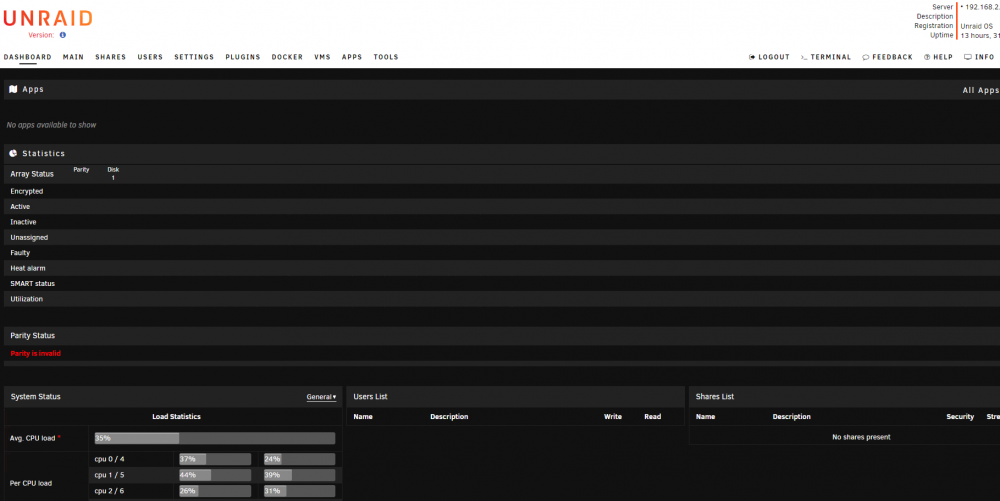This screenshot has width=1000, height=501.
Task: Open the Docker tab
Action: 287,57
